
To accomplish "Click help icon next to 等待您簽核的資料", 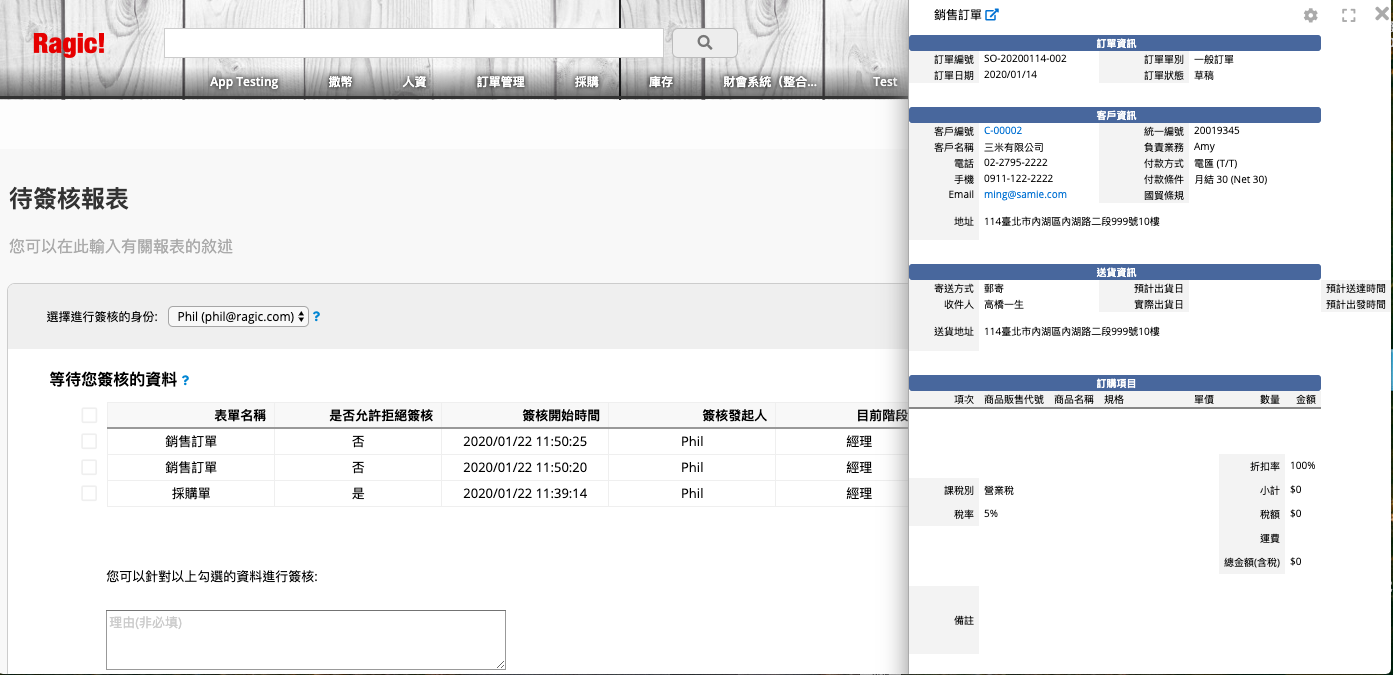I will [186, 381].
